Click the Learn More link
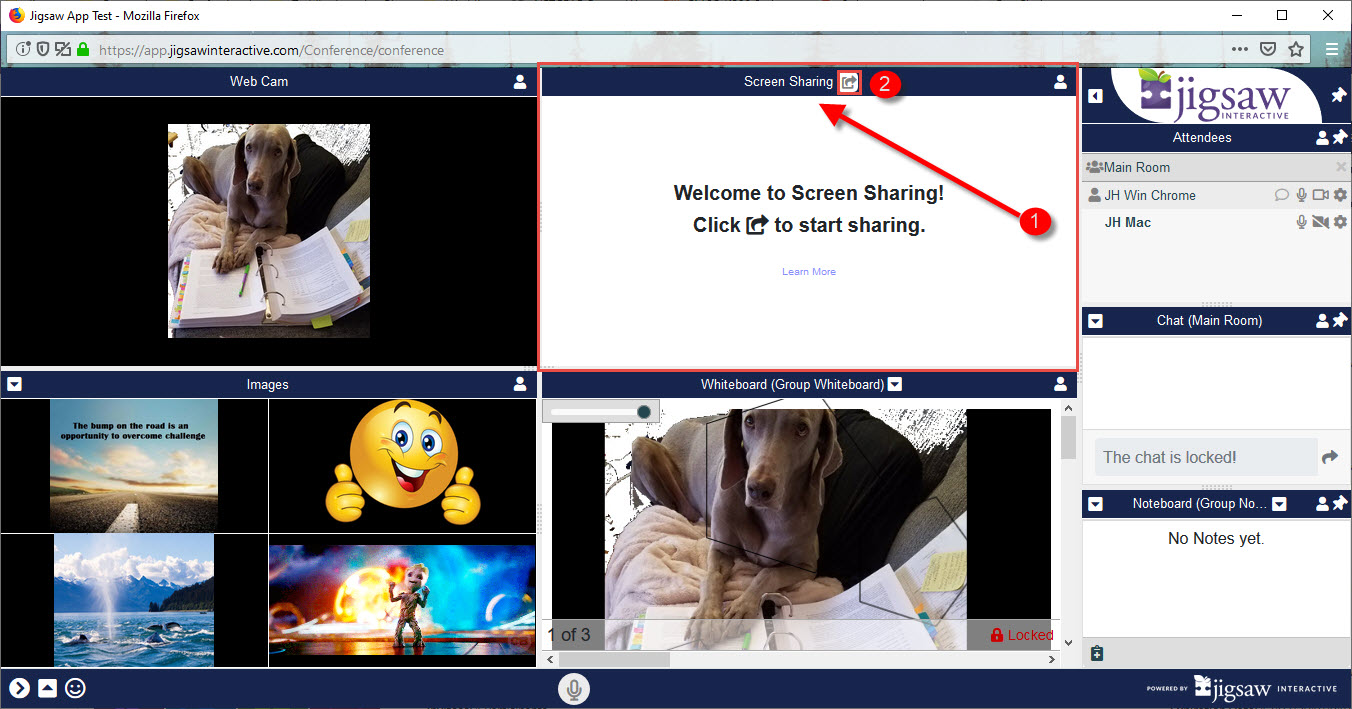The height and width of the screenshot is (709, 1352). click(x=808, y=272)
